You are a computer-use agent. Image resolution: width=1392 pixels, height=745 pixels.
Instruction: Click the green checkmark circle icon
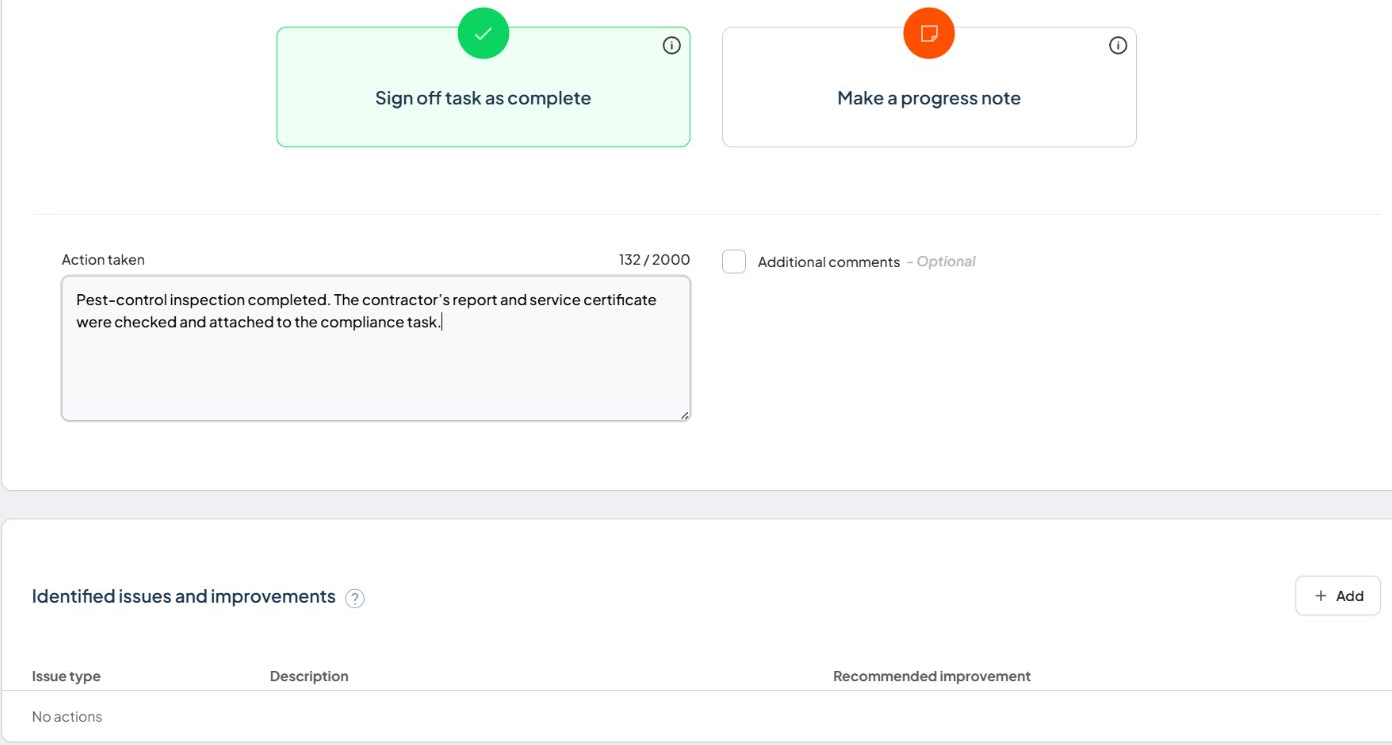(483, 33)
